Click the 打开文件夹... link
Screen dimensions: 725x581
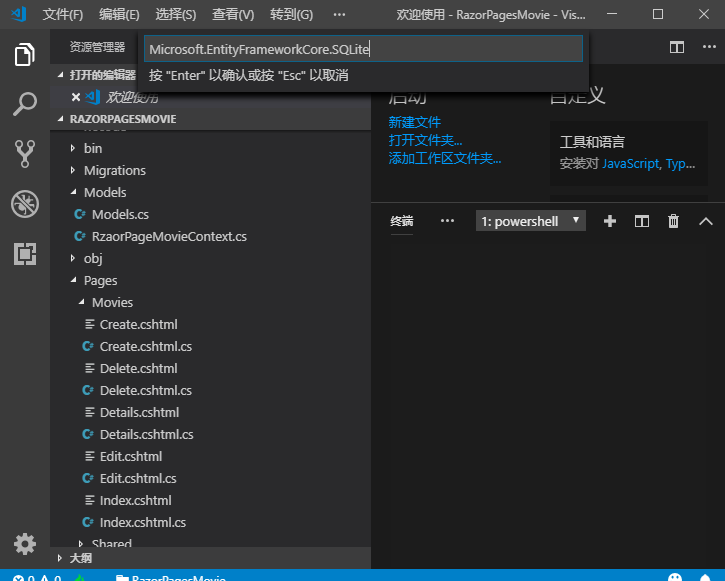[x=425, y=140]
